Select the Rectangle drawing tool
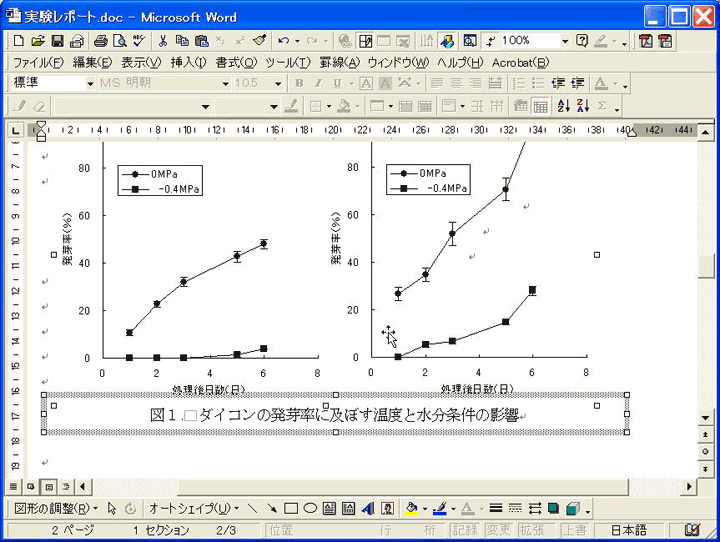This screenshot has height=542, width=720. pyautogui.click(x=292, y=509)
